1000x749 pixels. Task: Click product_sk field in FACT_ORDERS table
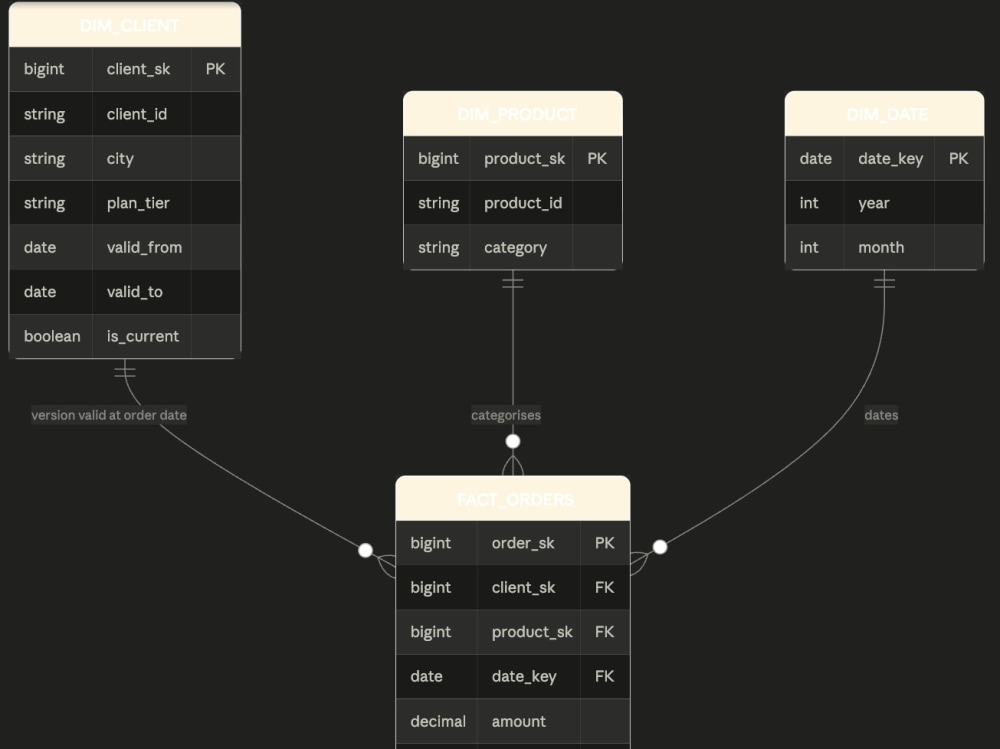[532, 632]
